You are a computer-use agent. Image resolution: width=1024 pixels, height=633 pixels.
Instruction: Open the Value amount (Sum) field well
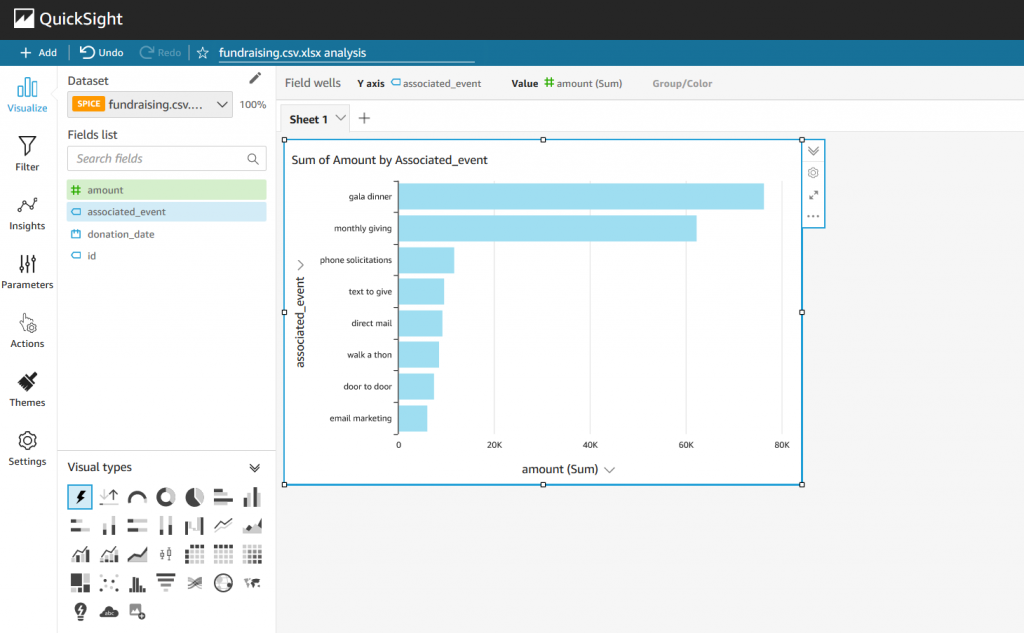[583, 84]
